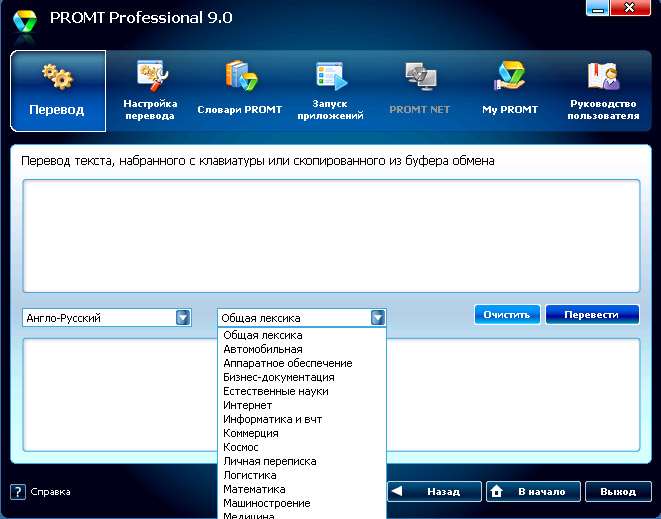Click the В начало home button
The height and width of the screenshot is (519, 661).
coord(533,492)
